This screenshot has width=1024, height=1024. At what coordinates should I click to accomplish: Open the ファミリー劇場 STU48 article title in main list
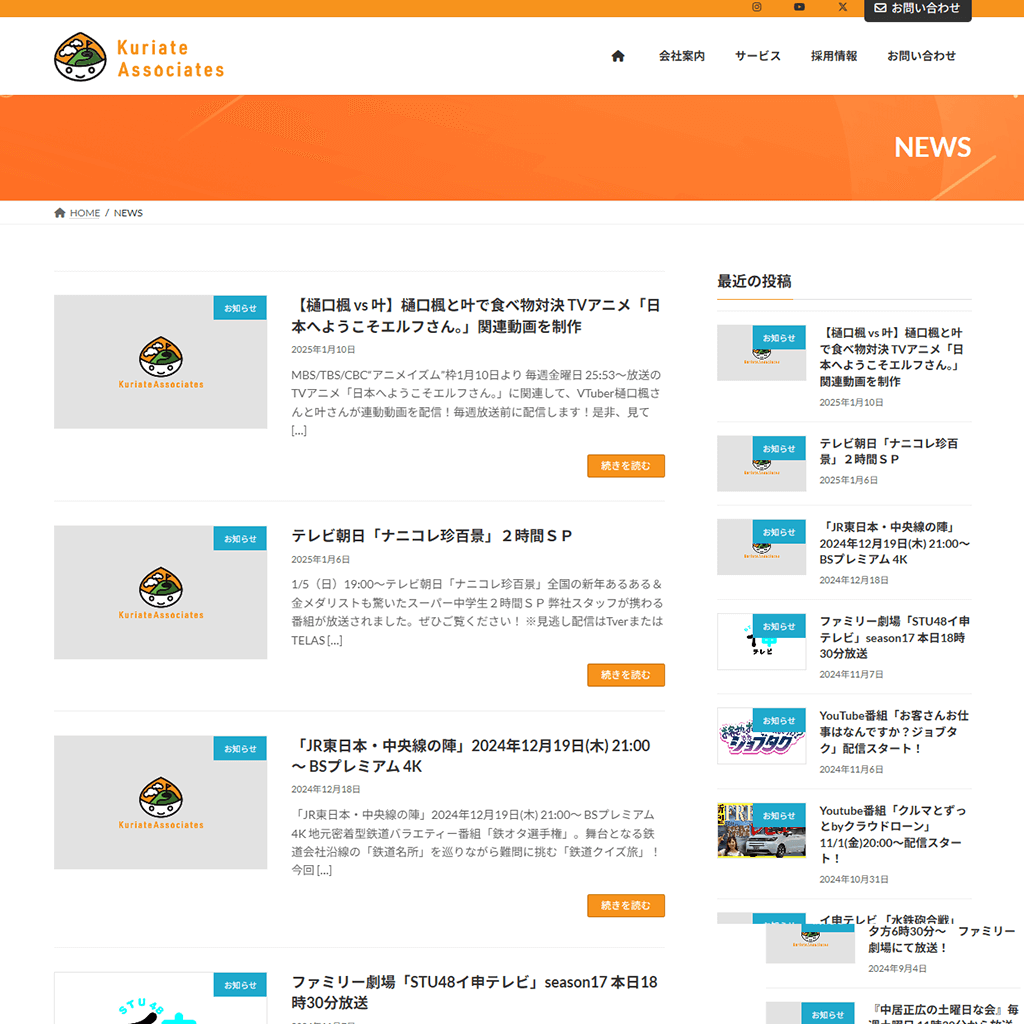[475, 992]
